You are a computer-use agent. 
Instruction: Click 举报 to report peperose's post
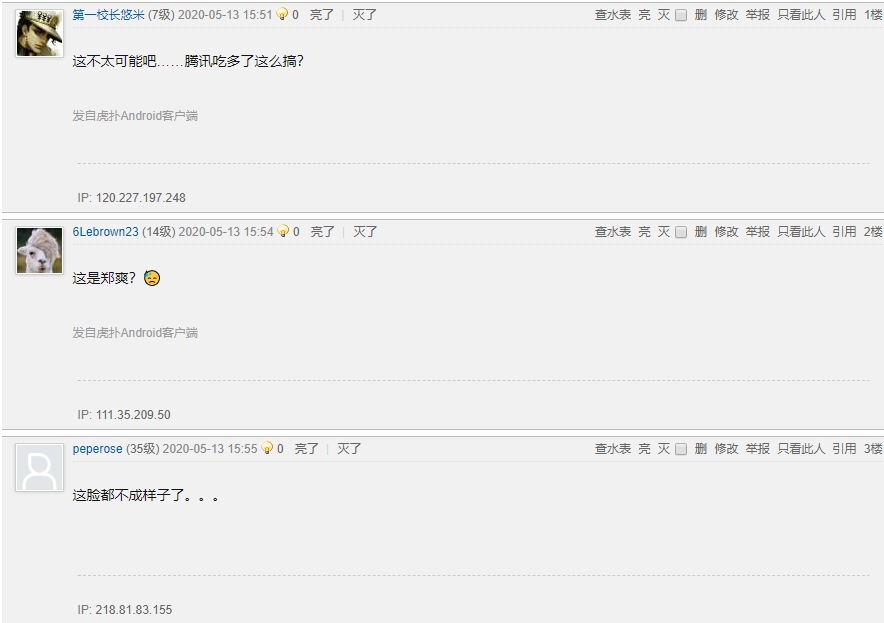tap(758, 449)
